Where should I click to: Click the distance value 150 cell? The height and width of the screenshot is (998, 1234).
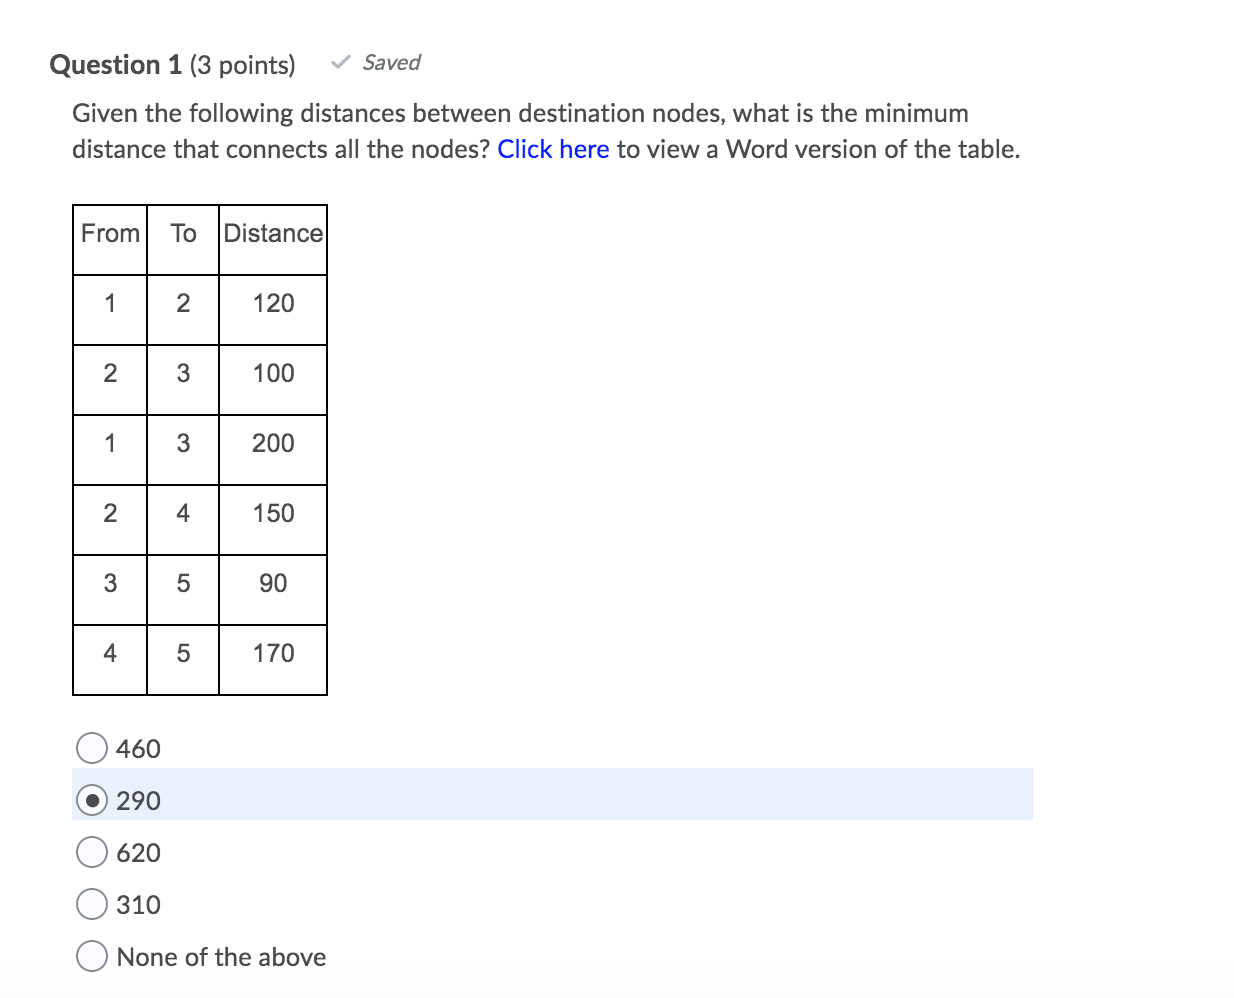point(272,513)
